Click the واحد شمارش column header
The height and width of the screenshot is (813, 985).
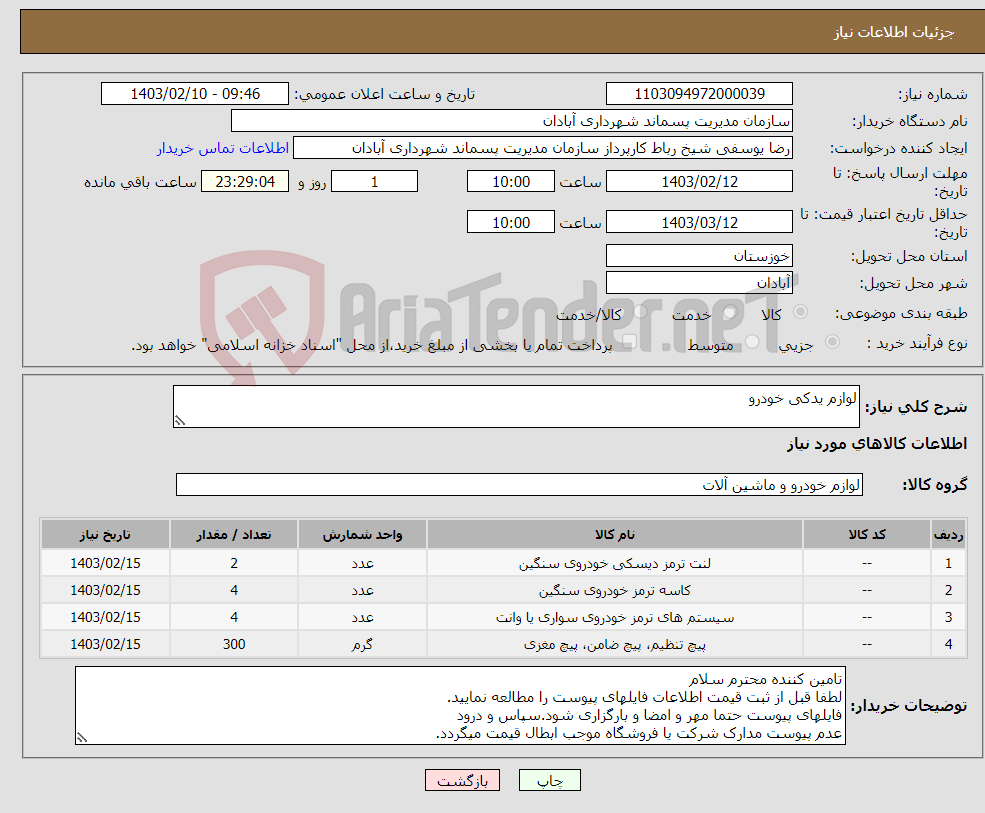pos(362,534)
